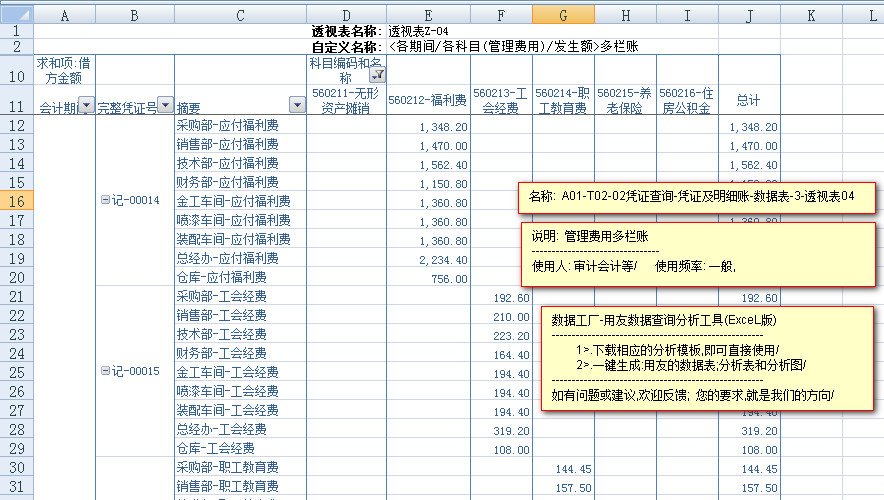This screenshot has height=500, width=884.
Task: Open the 摘要 filter dropdown
Action: (296, 106)
